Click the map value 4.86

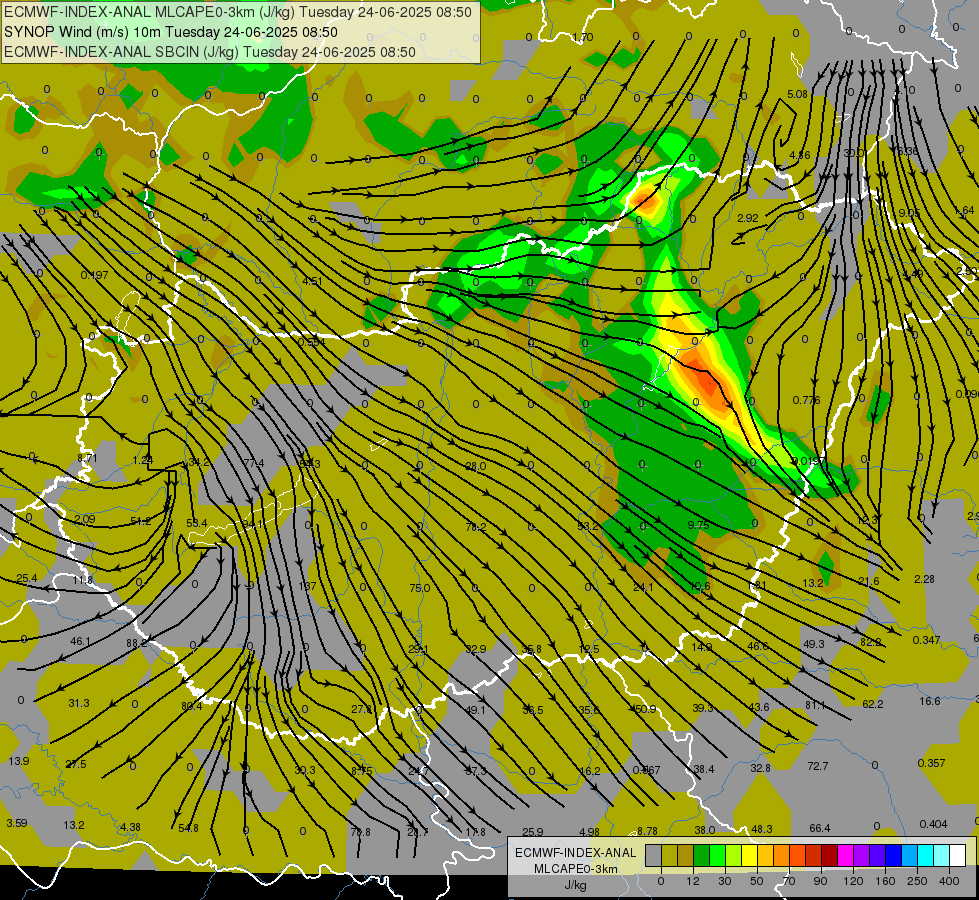coord(800,156)
